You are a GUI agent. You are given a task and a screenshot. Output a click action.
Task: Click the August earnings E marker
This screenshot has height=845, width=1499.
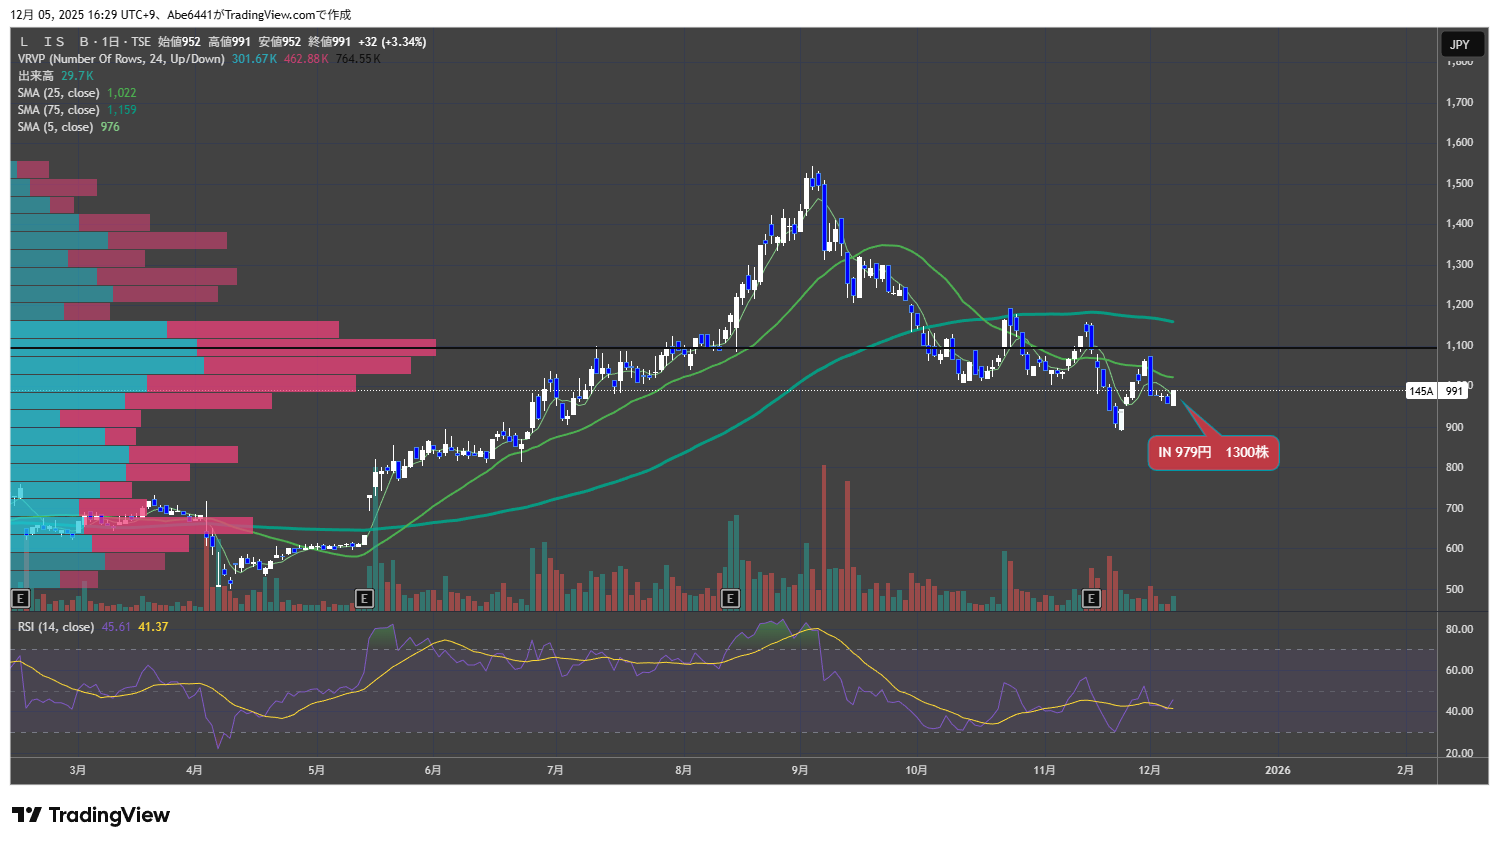tap(730, 599)
